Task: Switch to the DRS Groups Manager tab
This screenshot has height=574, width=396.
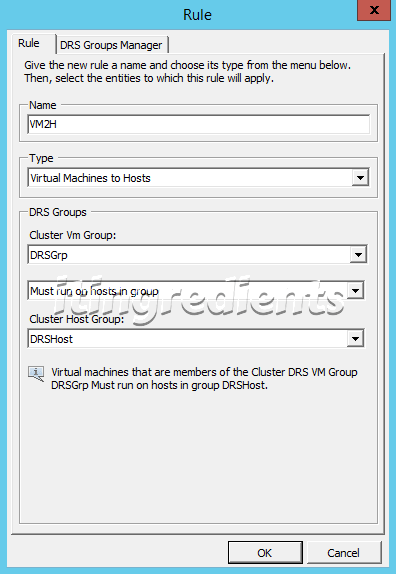Action: coord(112,45)
